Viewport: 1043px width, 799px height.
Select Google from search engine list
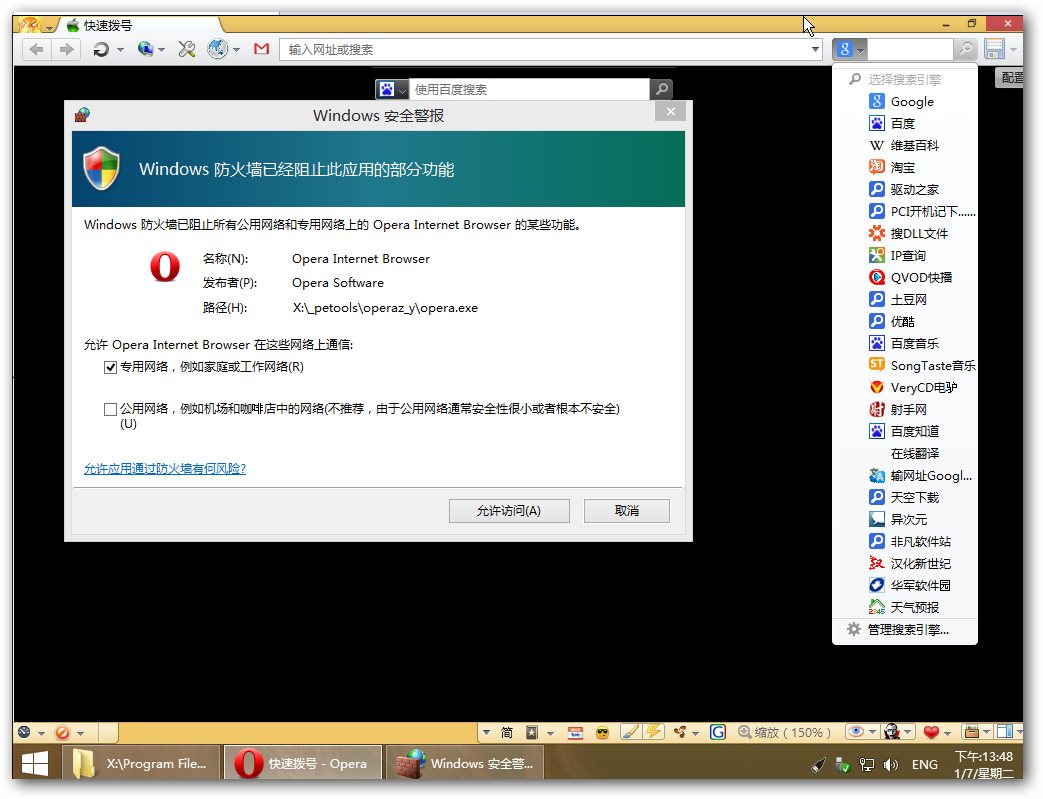coord(905,102)
